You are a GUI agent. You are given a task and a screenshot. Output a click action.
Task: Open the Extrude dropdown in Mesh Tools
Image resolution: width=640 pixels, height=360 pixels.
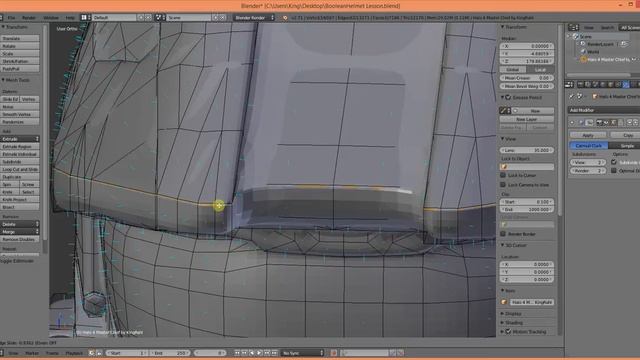[x=20, y=139]
